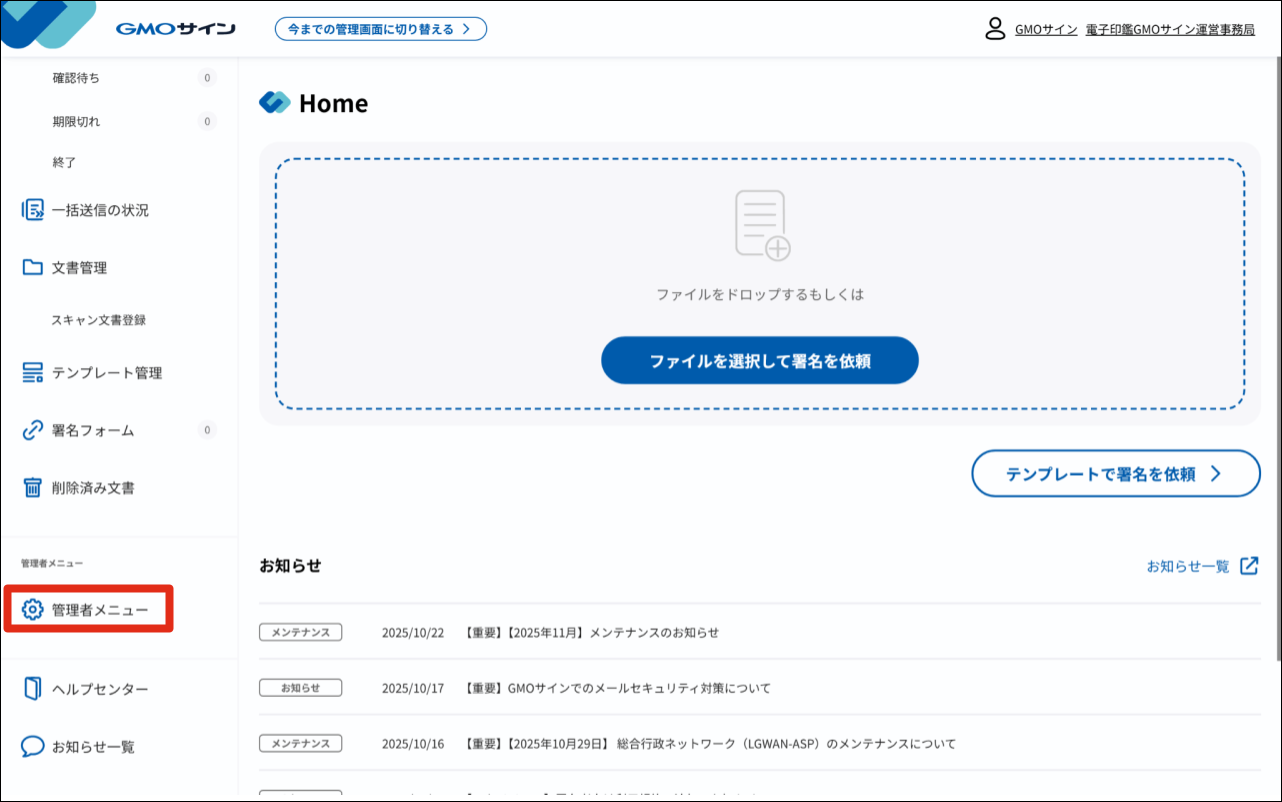
Task: Click the file upload document icon
Action: [762, 226]
